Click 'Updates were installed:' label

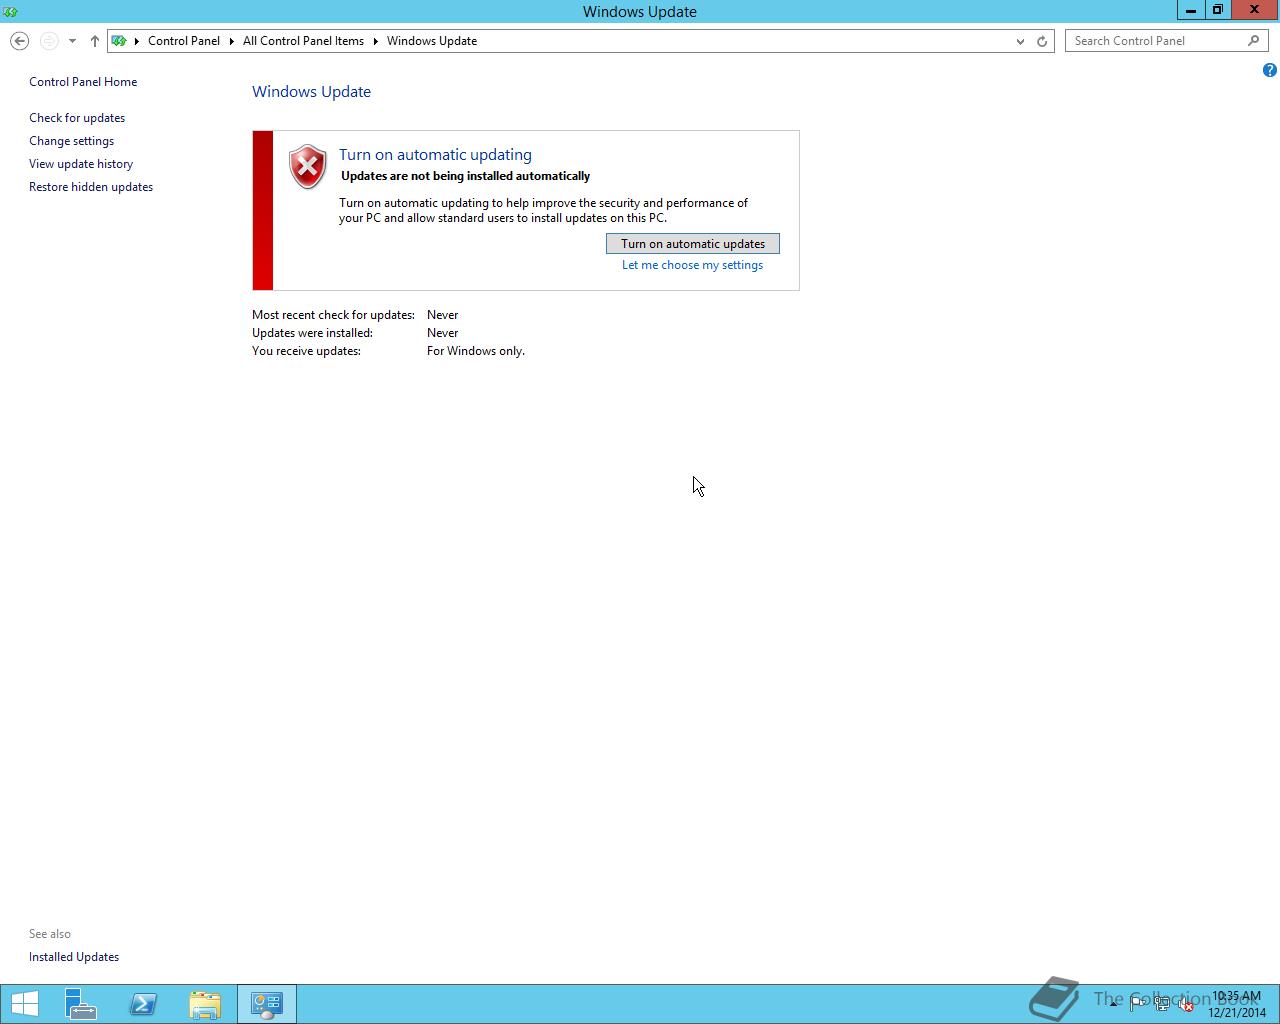click(312, 333)
